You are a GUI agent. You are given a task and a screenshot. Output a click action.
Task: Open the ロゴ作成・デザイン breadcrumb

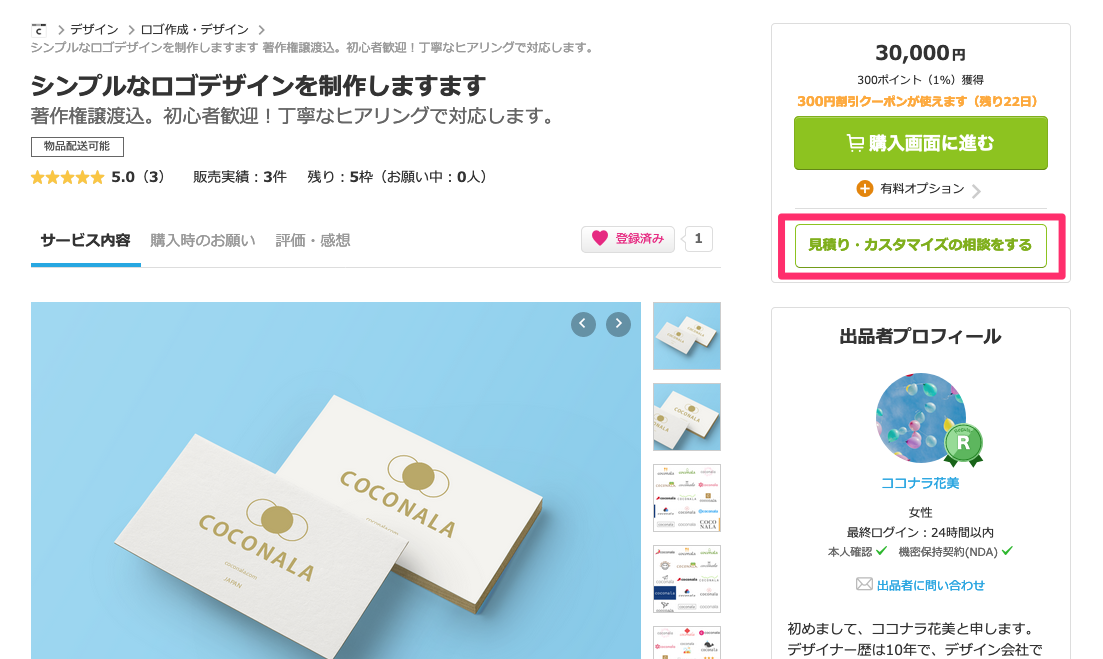tap(195, 30)
